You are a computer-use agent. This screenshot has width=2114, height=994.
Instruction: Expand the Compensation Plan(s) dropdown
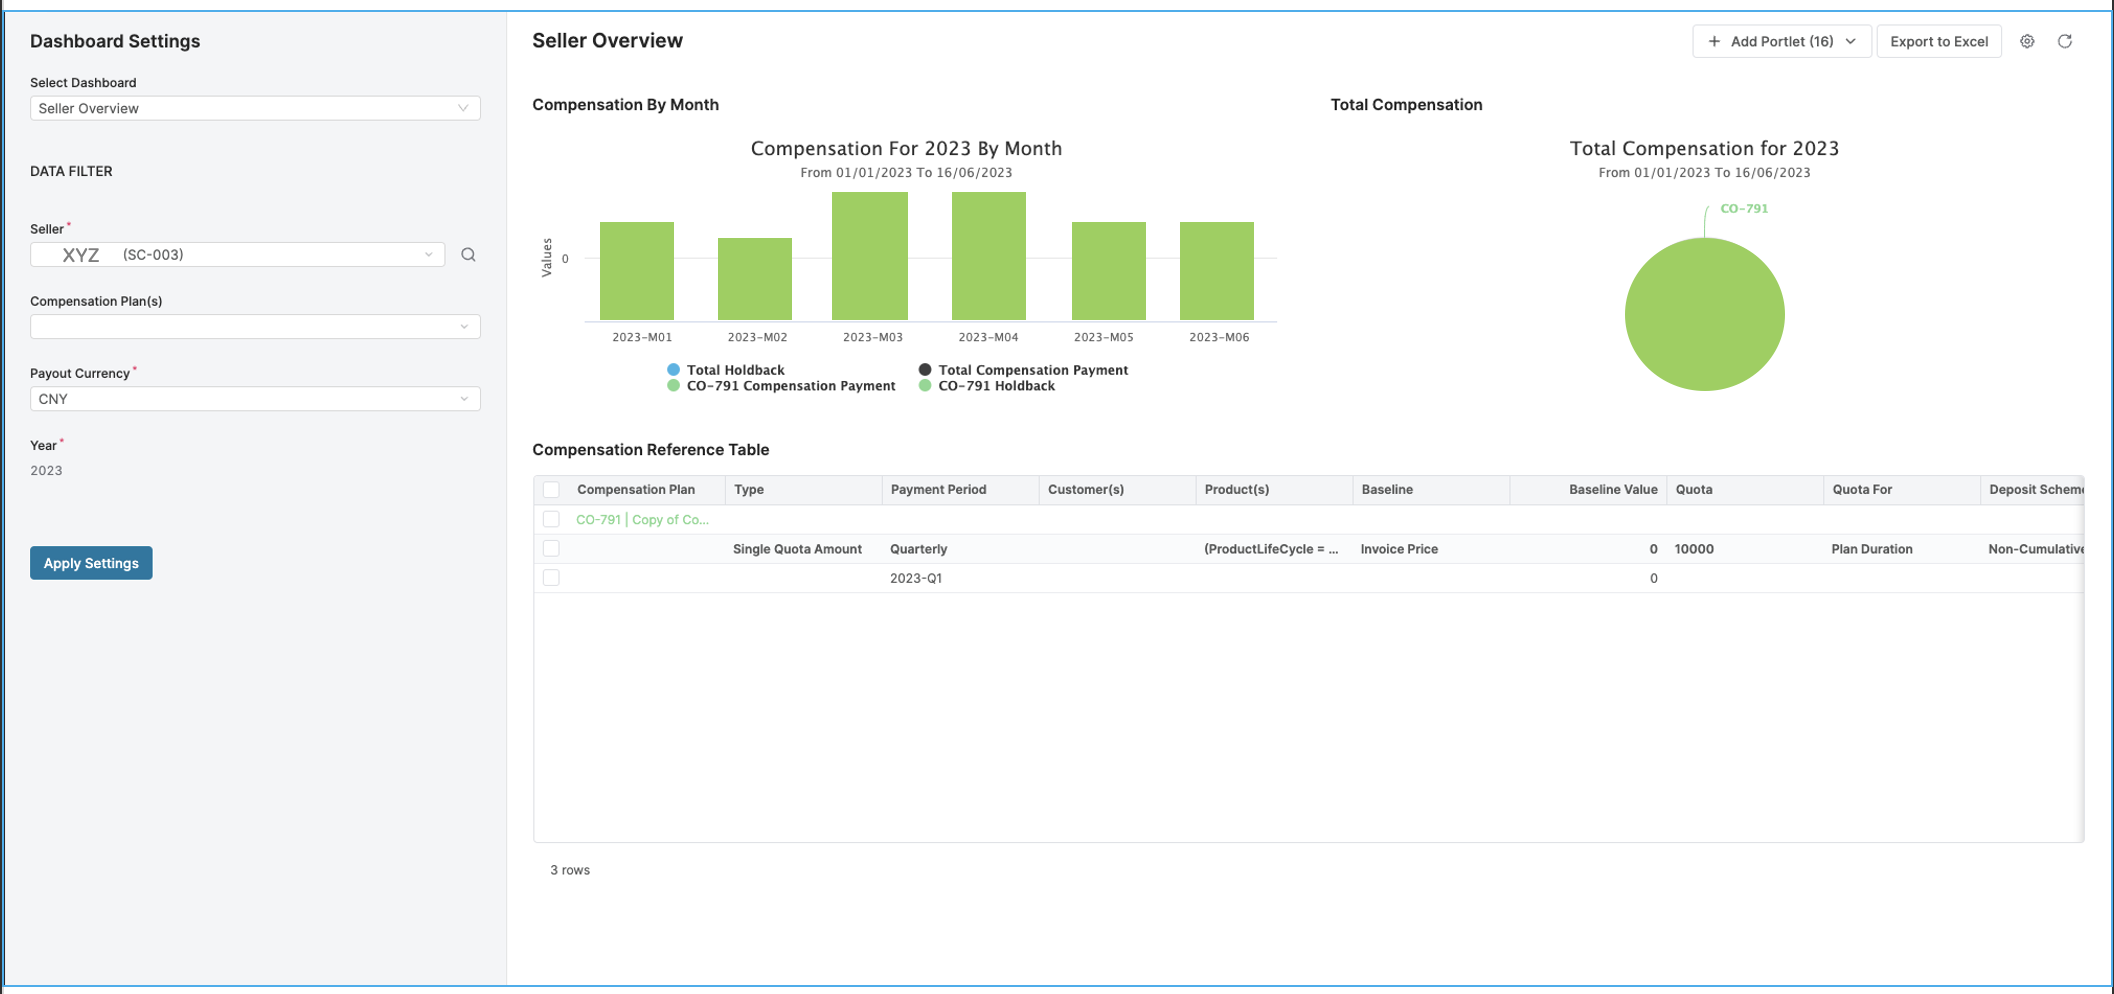point(255,327)
